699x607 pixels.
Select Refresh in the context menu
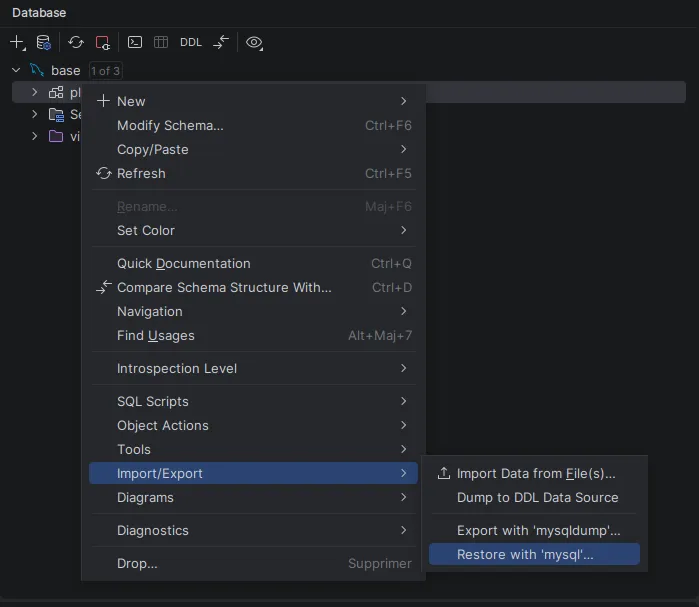pyautogui.click(x=253, y=173)
